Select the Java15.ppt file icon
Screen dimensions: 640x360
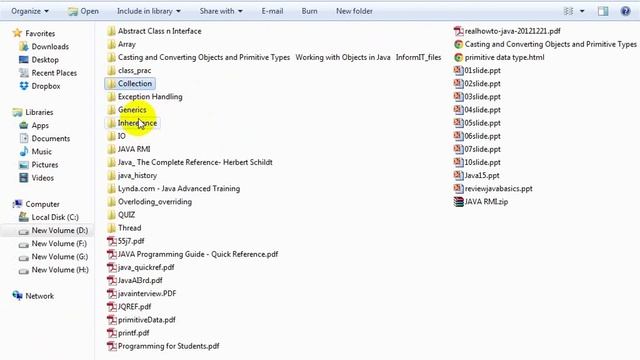click(458, 176)
